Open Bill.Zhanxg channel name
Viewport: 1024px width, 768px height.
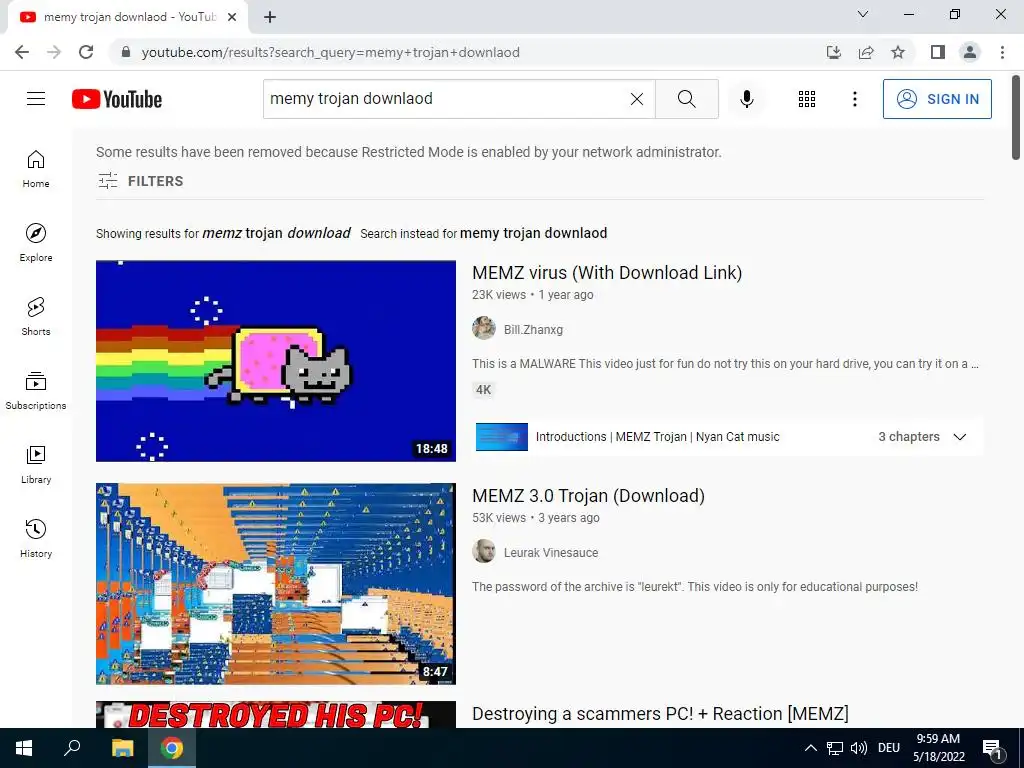point(533,330)
